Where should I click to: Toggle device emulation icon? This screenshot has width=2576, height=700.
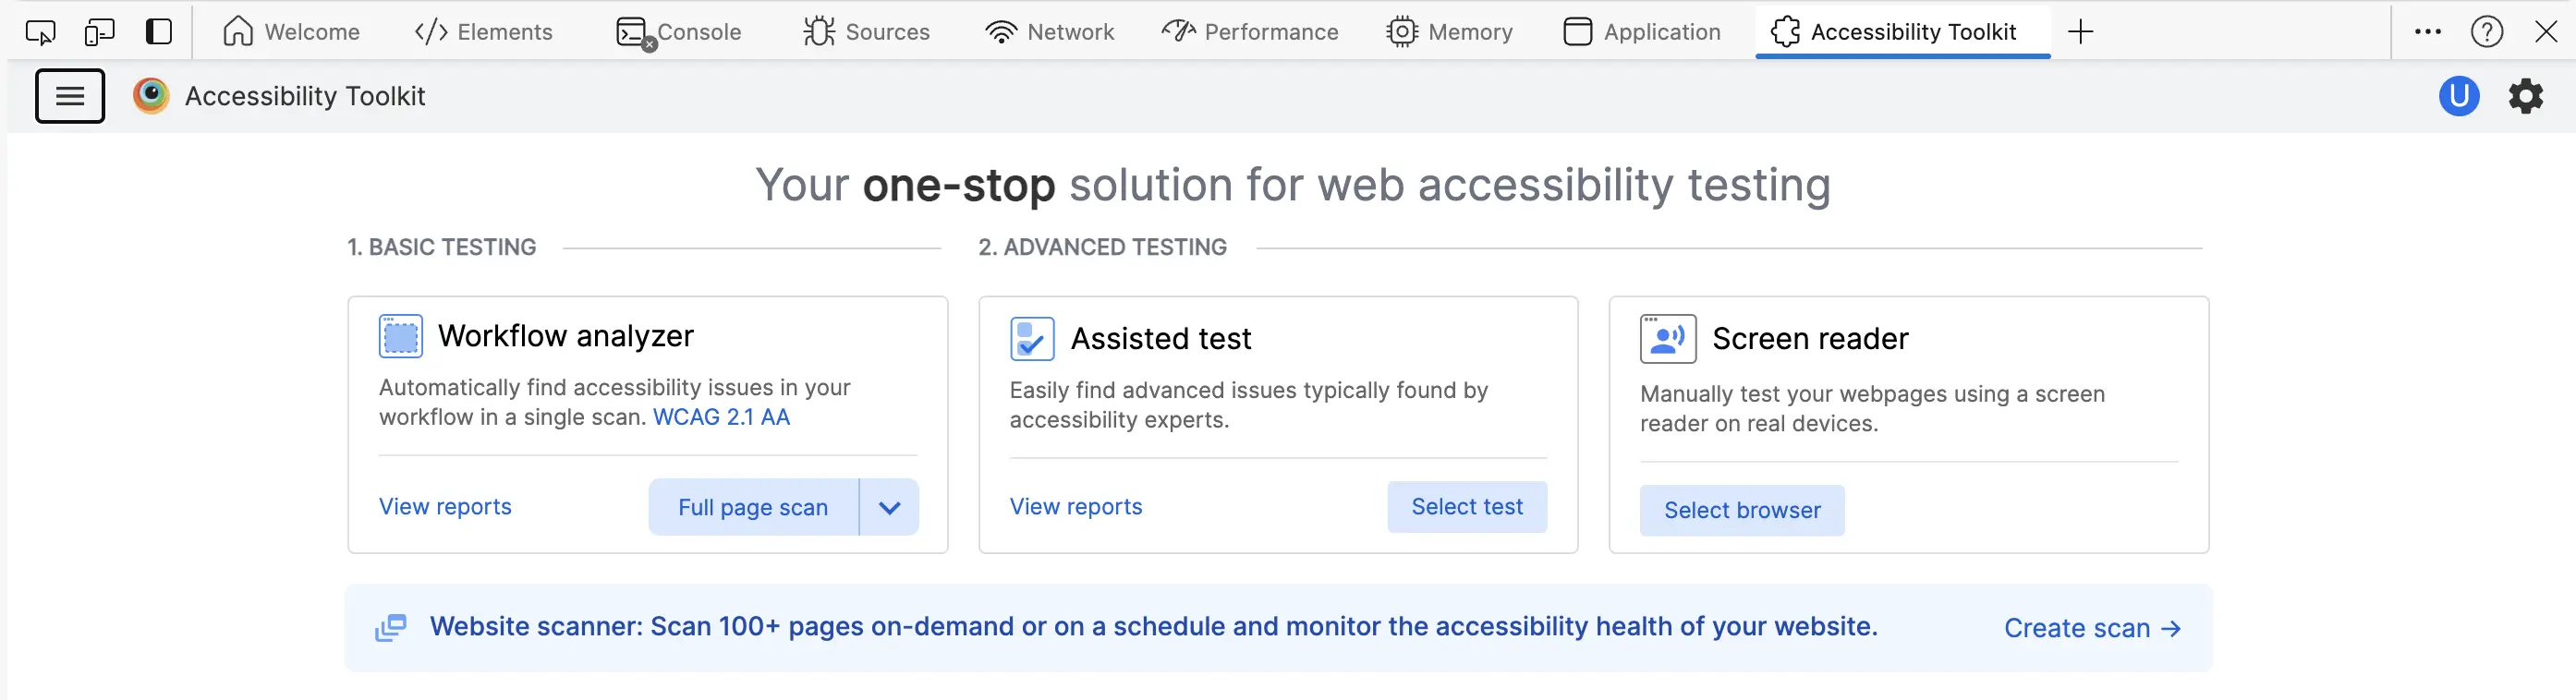(x=99, y=32)
